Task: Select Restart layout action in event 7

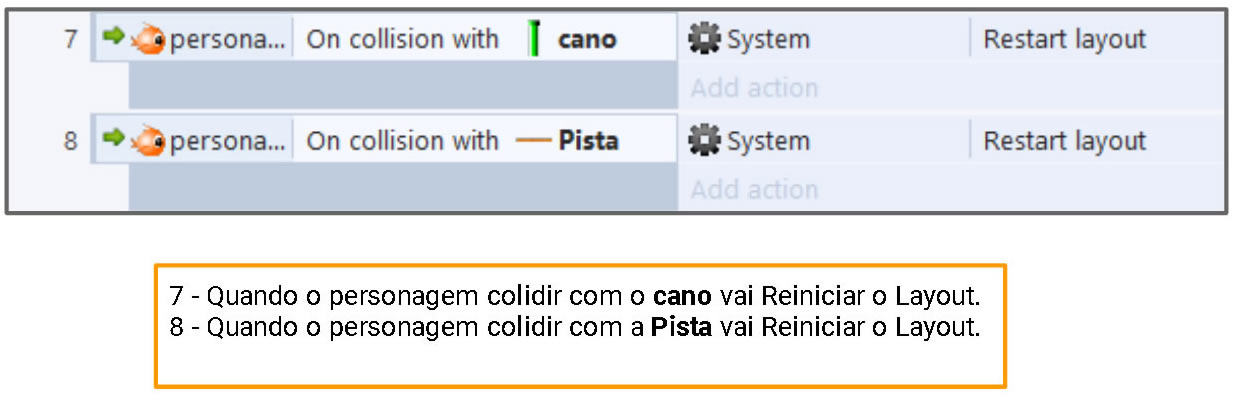Action: (1064, 40)
